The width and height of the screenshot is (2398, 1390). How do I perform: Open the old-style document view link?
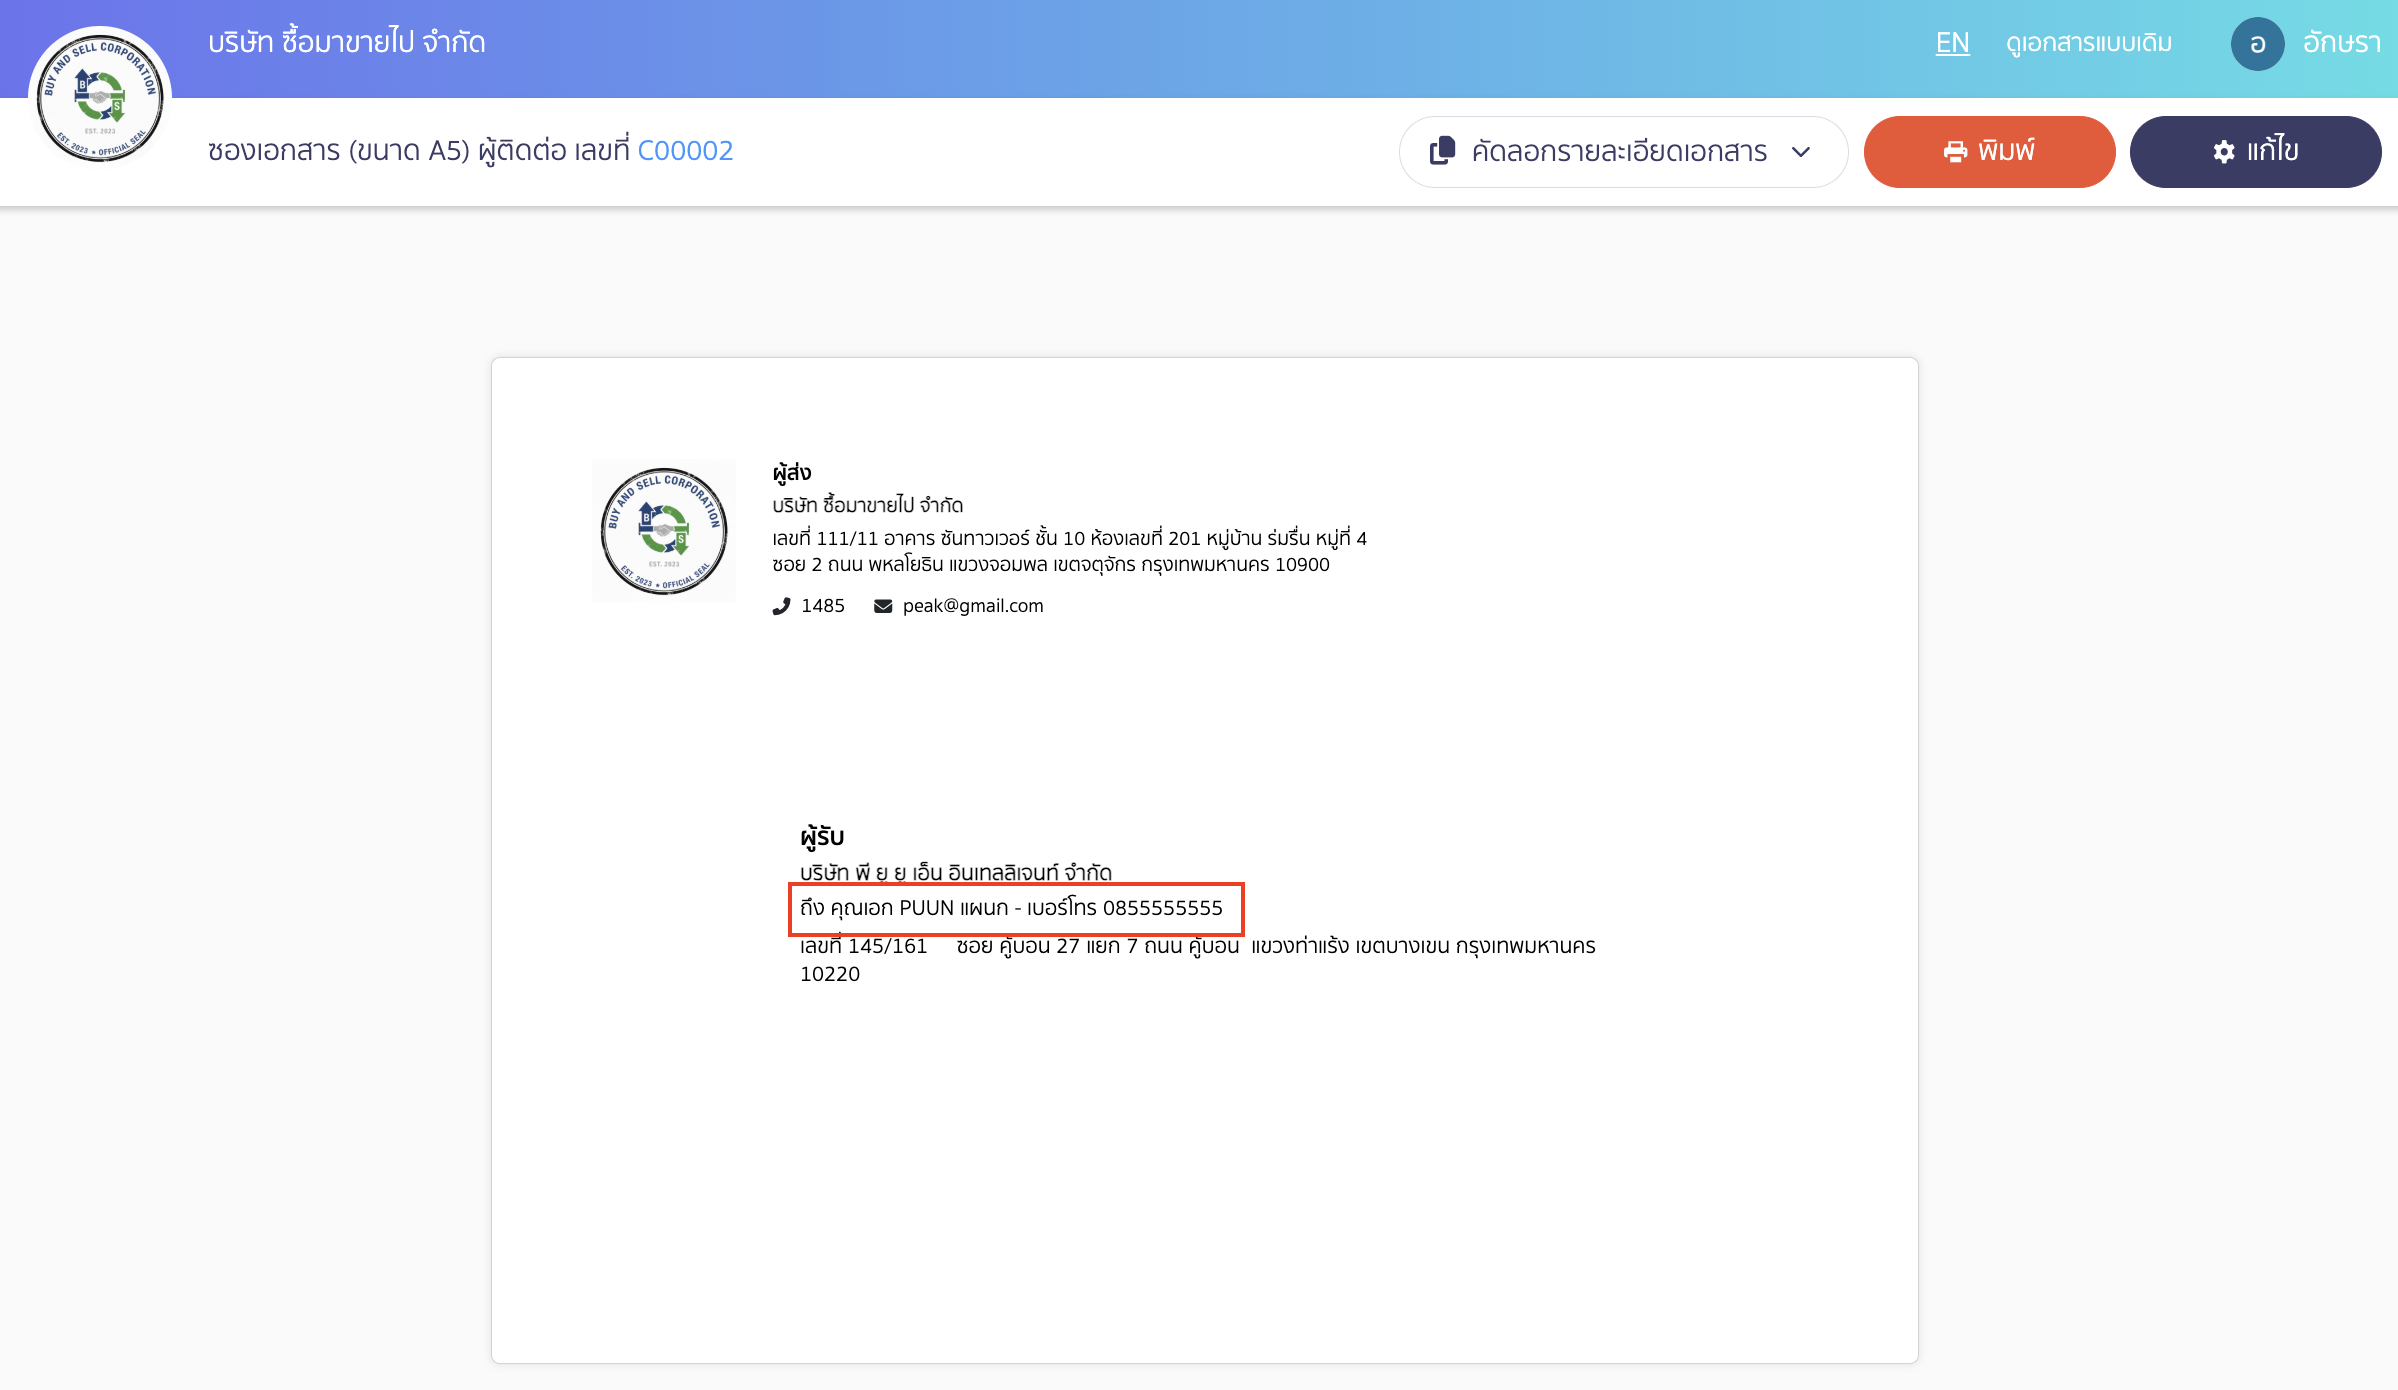[2089, 43]
